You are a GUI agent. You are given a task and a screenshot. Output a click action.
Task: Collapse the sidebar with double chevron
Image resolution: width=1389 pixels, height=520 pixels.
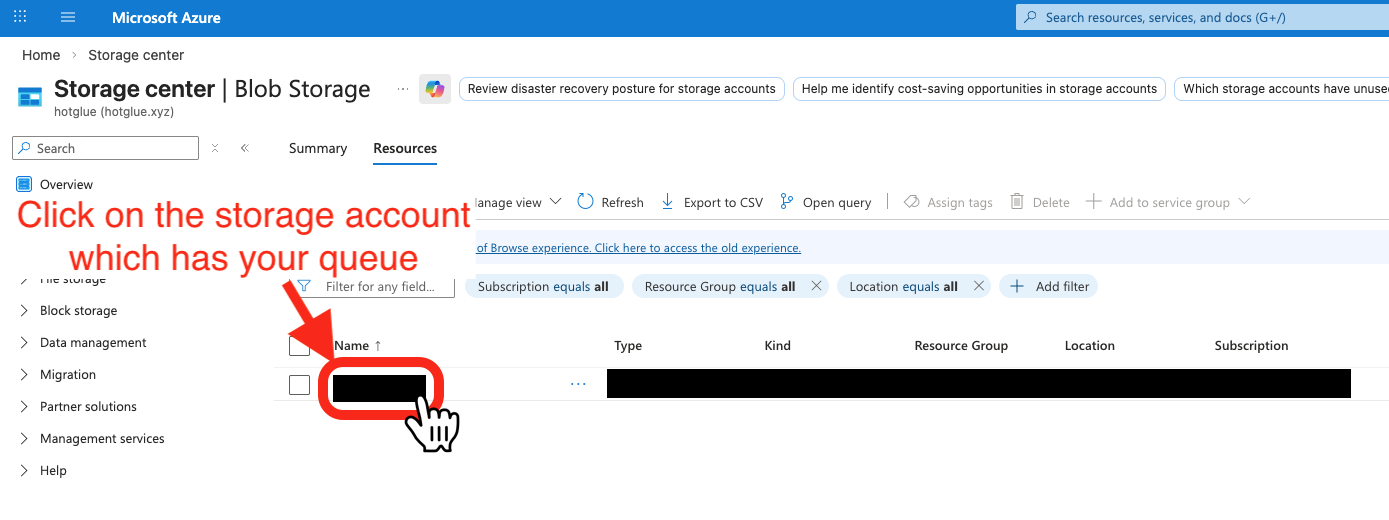click(245, 148)
